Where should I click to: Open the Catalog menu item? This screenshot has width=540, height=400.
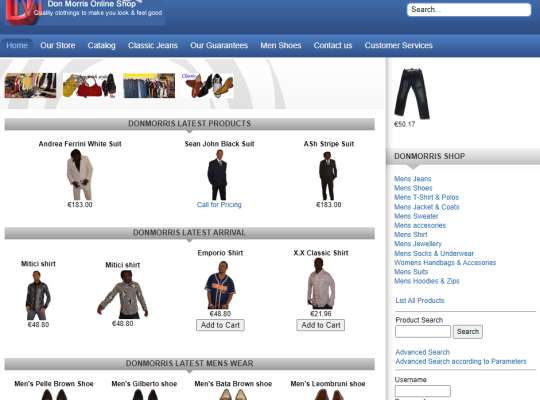101,45
